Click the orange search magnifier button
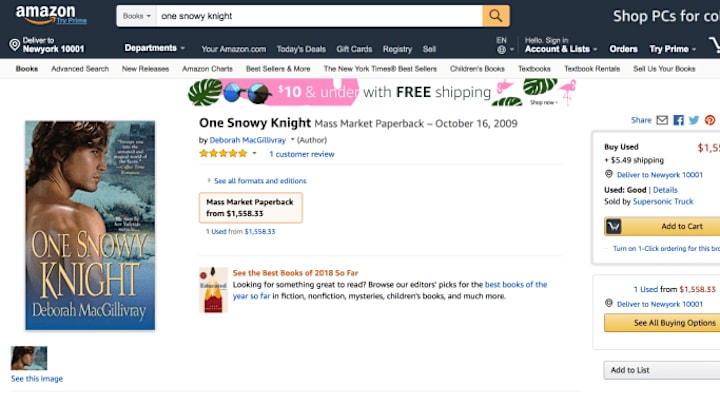The height and width of the screenshot is (405, 720). pos(495,16)
